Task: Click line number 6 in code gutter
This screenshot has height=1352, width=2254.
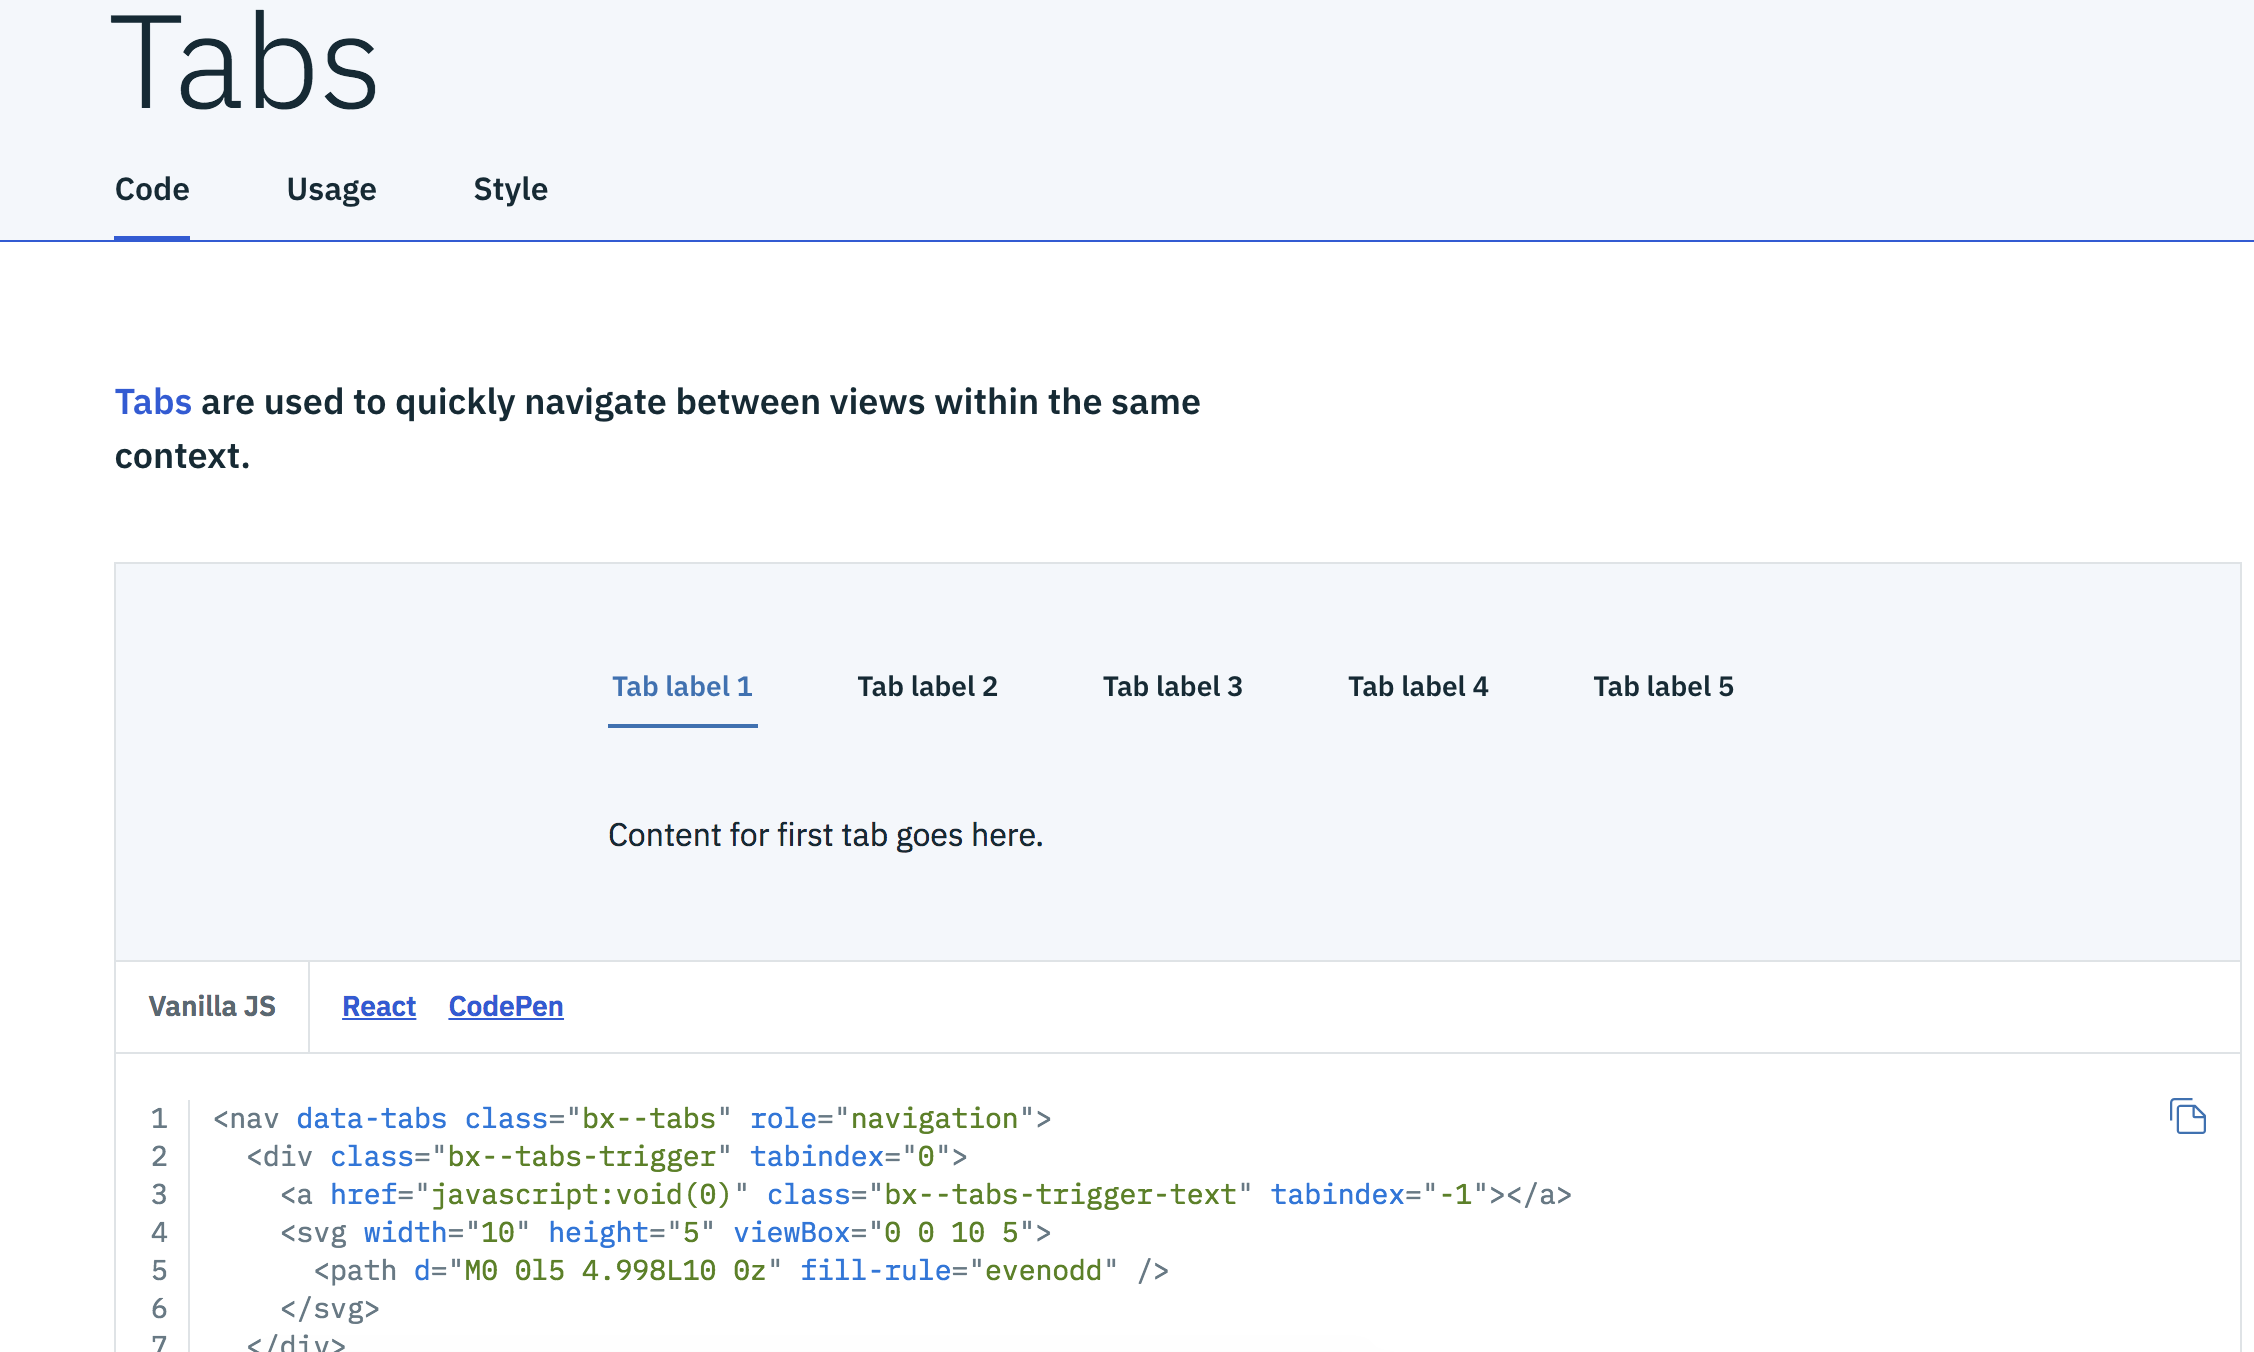Action: tap(159, 1308)
